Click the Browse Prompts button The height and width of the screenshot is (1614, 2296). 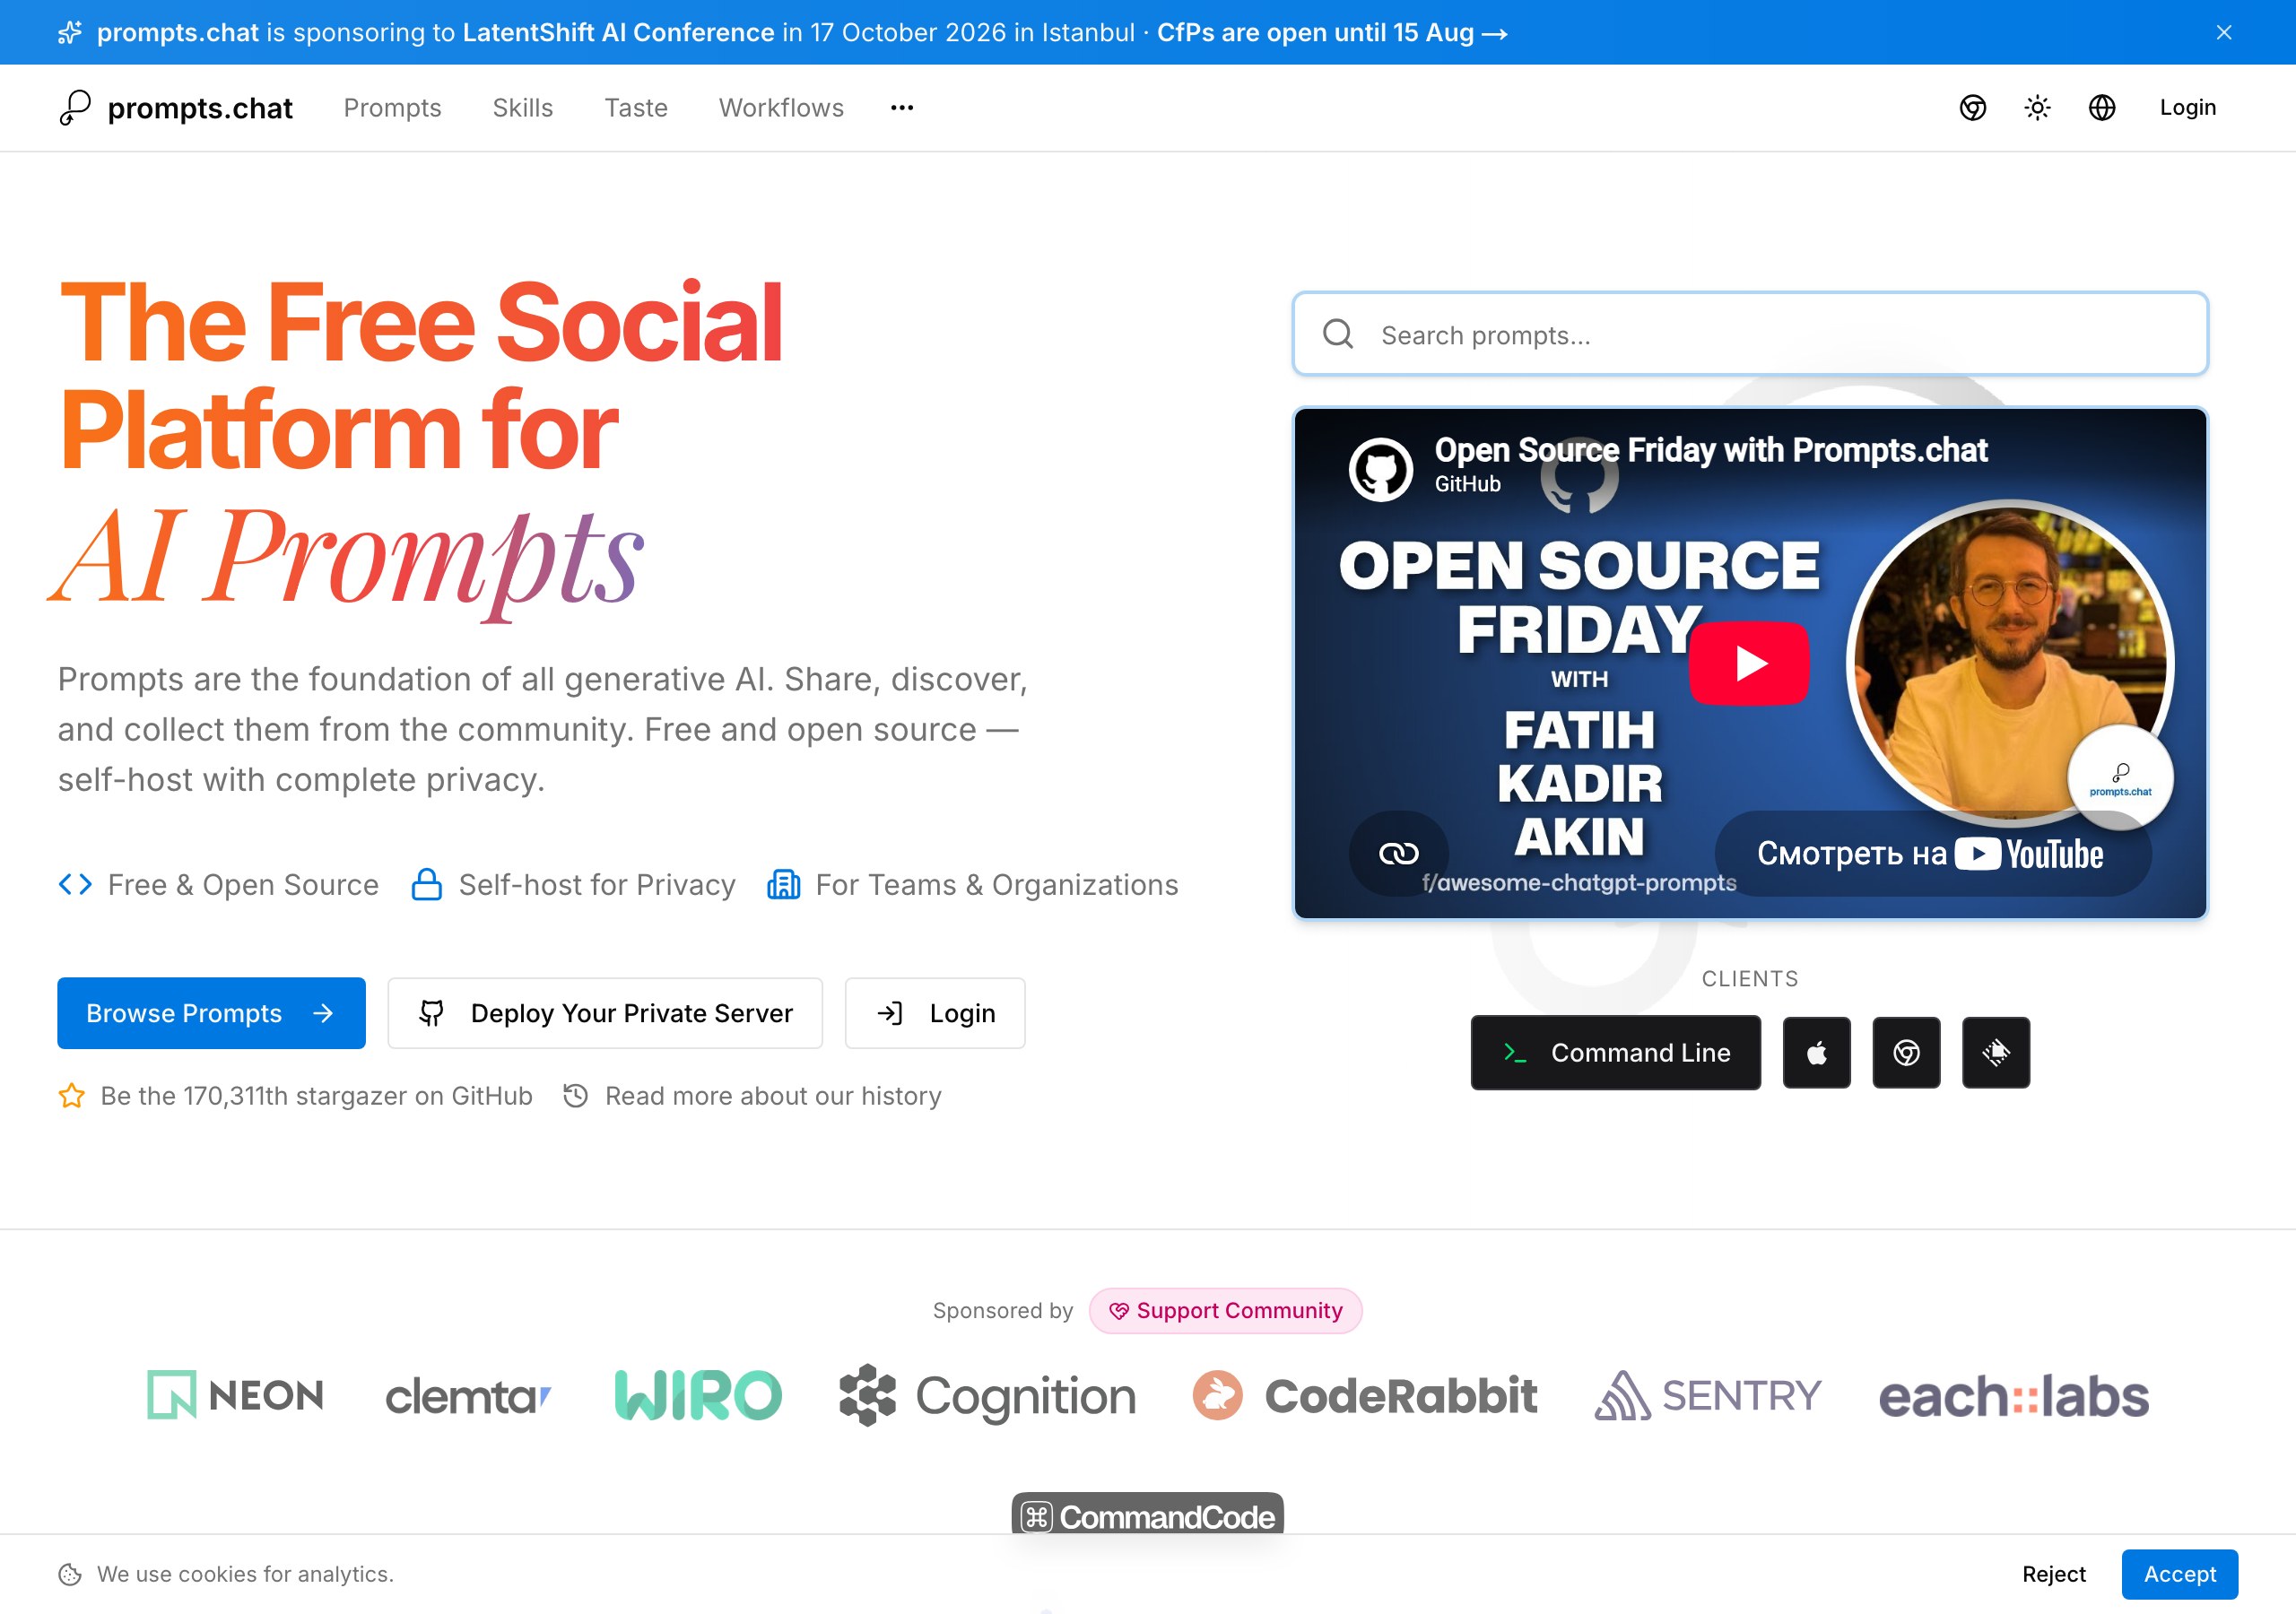pos(211,1013)
